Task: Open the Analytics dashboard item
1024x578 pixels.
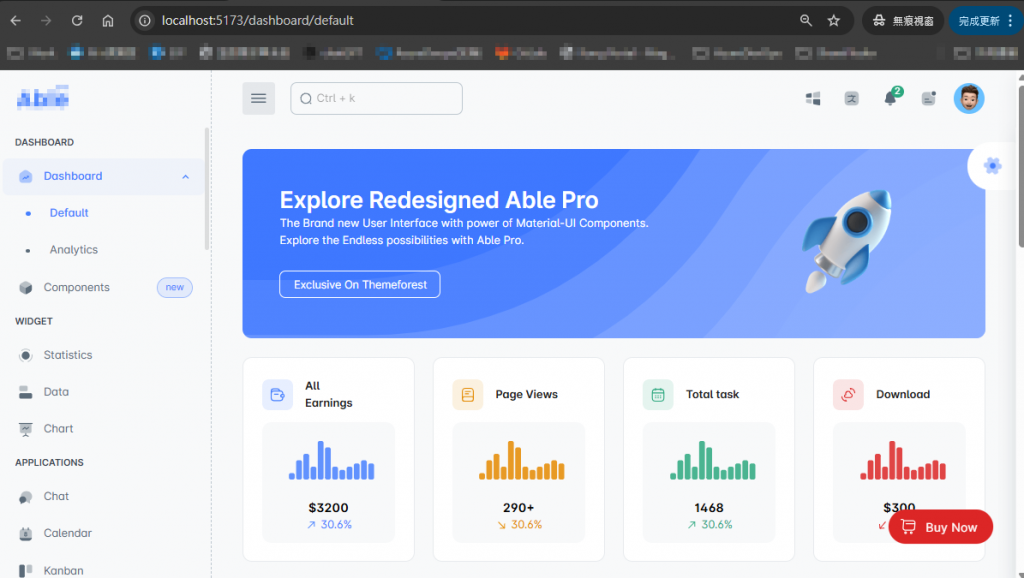Action: pyautogui.click(x=74, y=249)
